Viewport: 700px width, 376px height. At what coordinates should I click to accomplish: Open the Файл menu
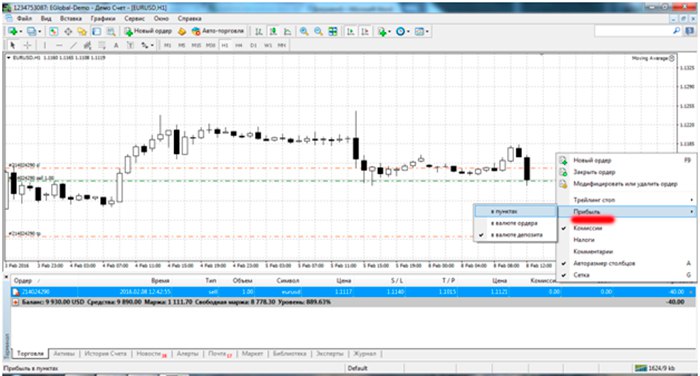(24, 19)
